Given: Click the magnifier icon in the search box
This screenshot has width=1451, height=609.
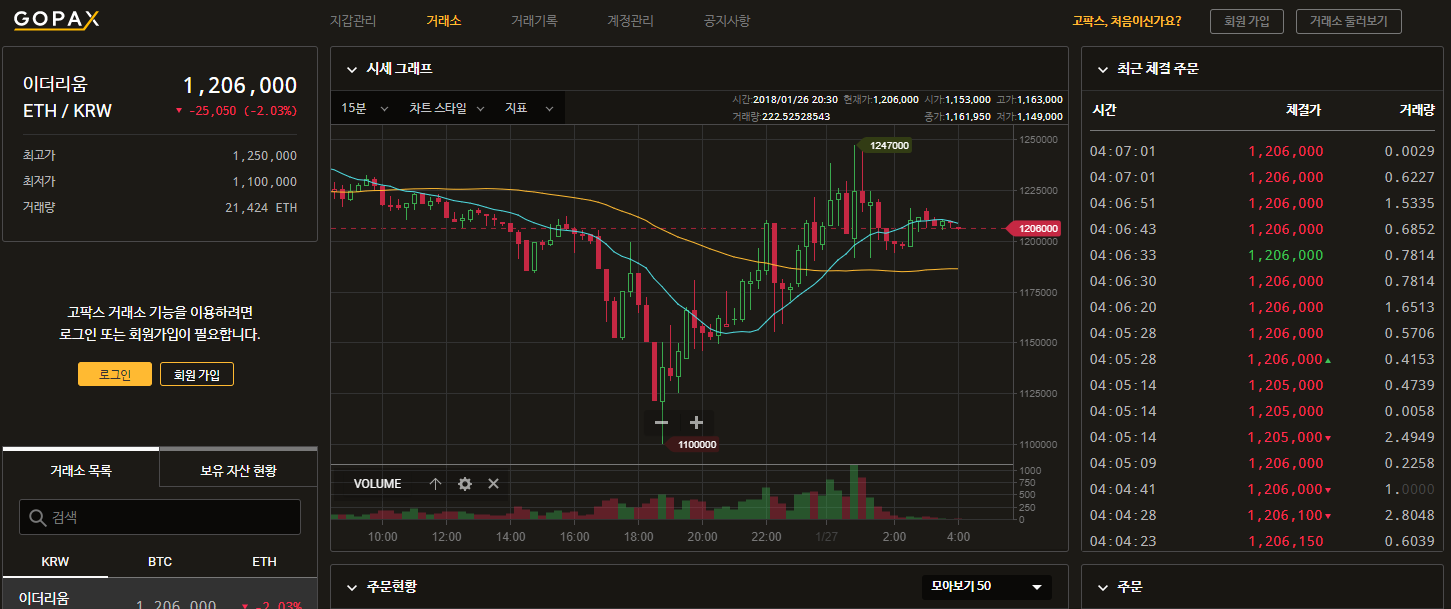Looking at the screenshot, I should (x=38, y=517).
